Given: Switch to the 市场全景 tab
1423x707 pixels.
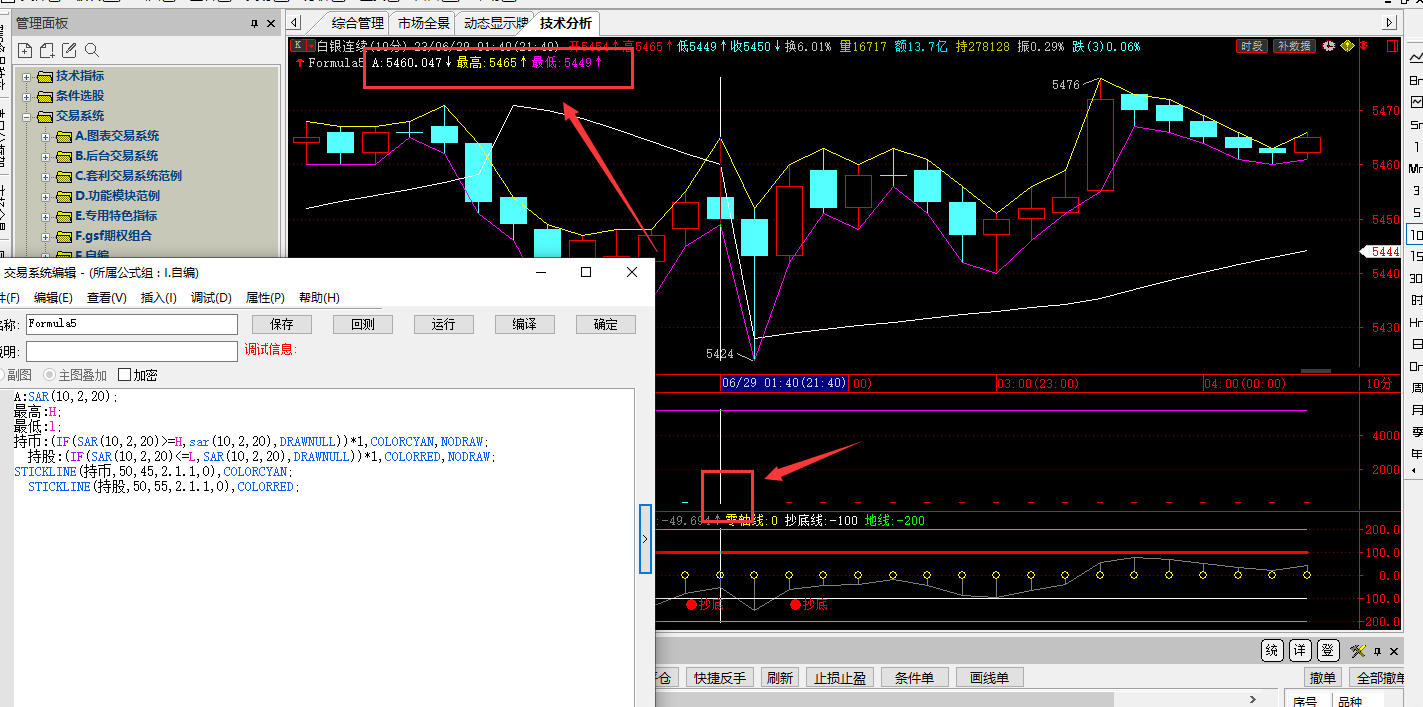Looking at the screenshot, I should coord(424,23).
